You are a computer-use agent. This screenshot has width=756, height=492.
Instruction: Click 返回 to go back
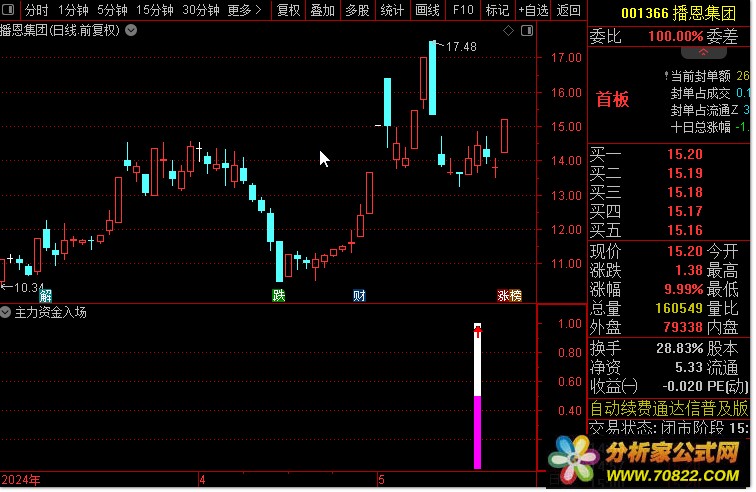568,10
